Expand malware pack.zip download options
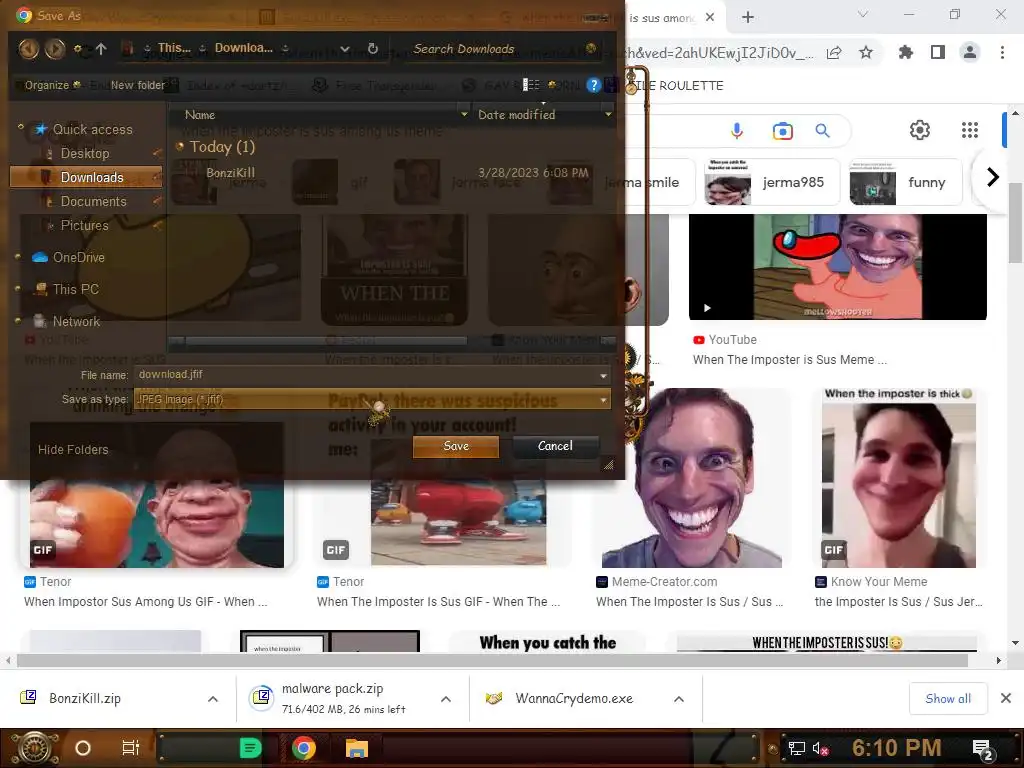1024x768 pixels. pyautogui.click(x=446, y=699)
